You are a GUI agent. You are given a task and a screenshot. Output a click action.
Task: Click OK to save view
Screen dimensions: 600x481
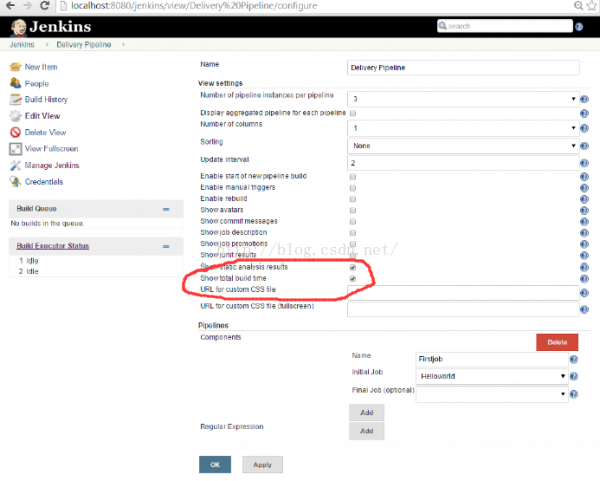(215, 465)
